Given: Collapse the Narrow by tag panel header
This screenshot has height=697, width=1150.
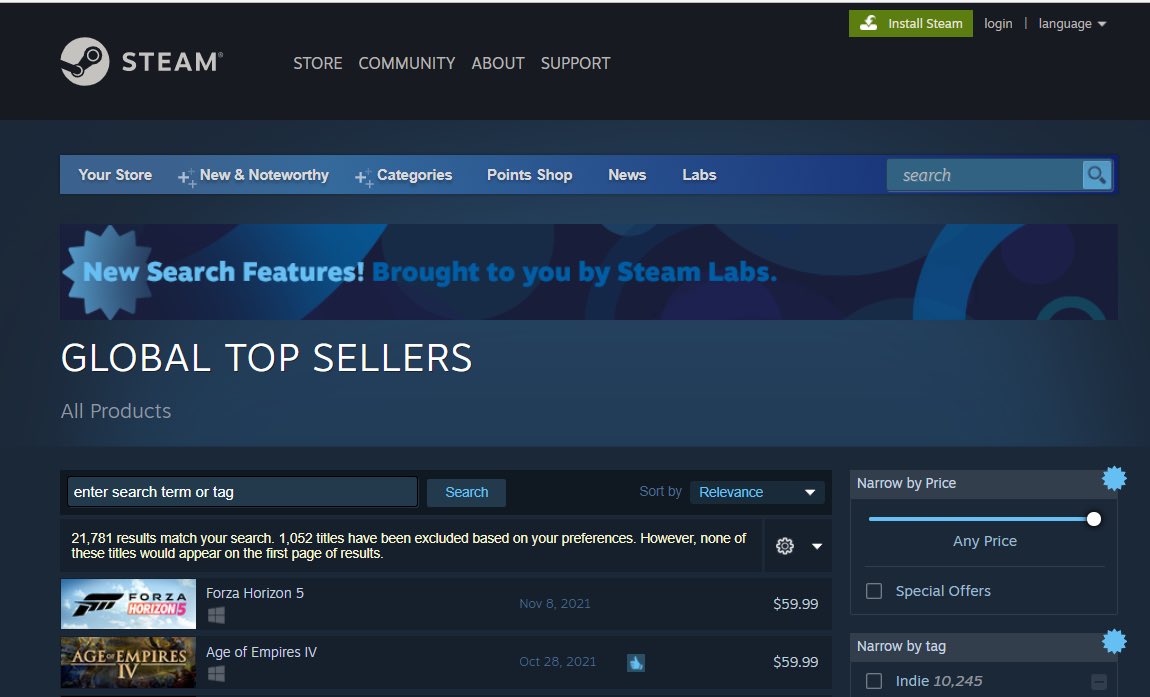Looking at the screenshot, I should 983,646.
